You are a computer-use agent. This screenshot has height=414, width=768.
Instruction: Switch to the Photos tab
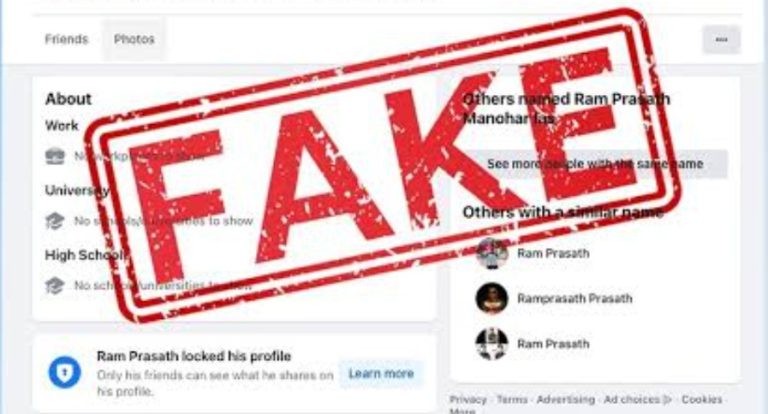click(134, 39)
